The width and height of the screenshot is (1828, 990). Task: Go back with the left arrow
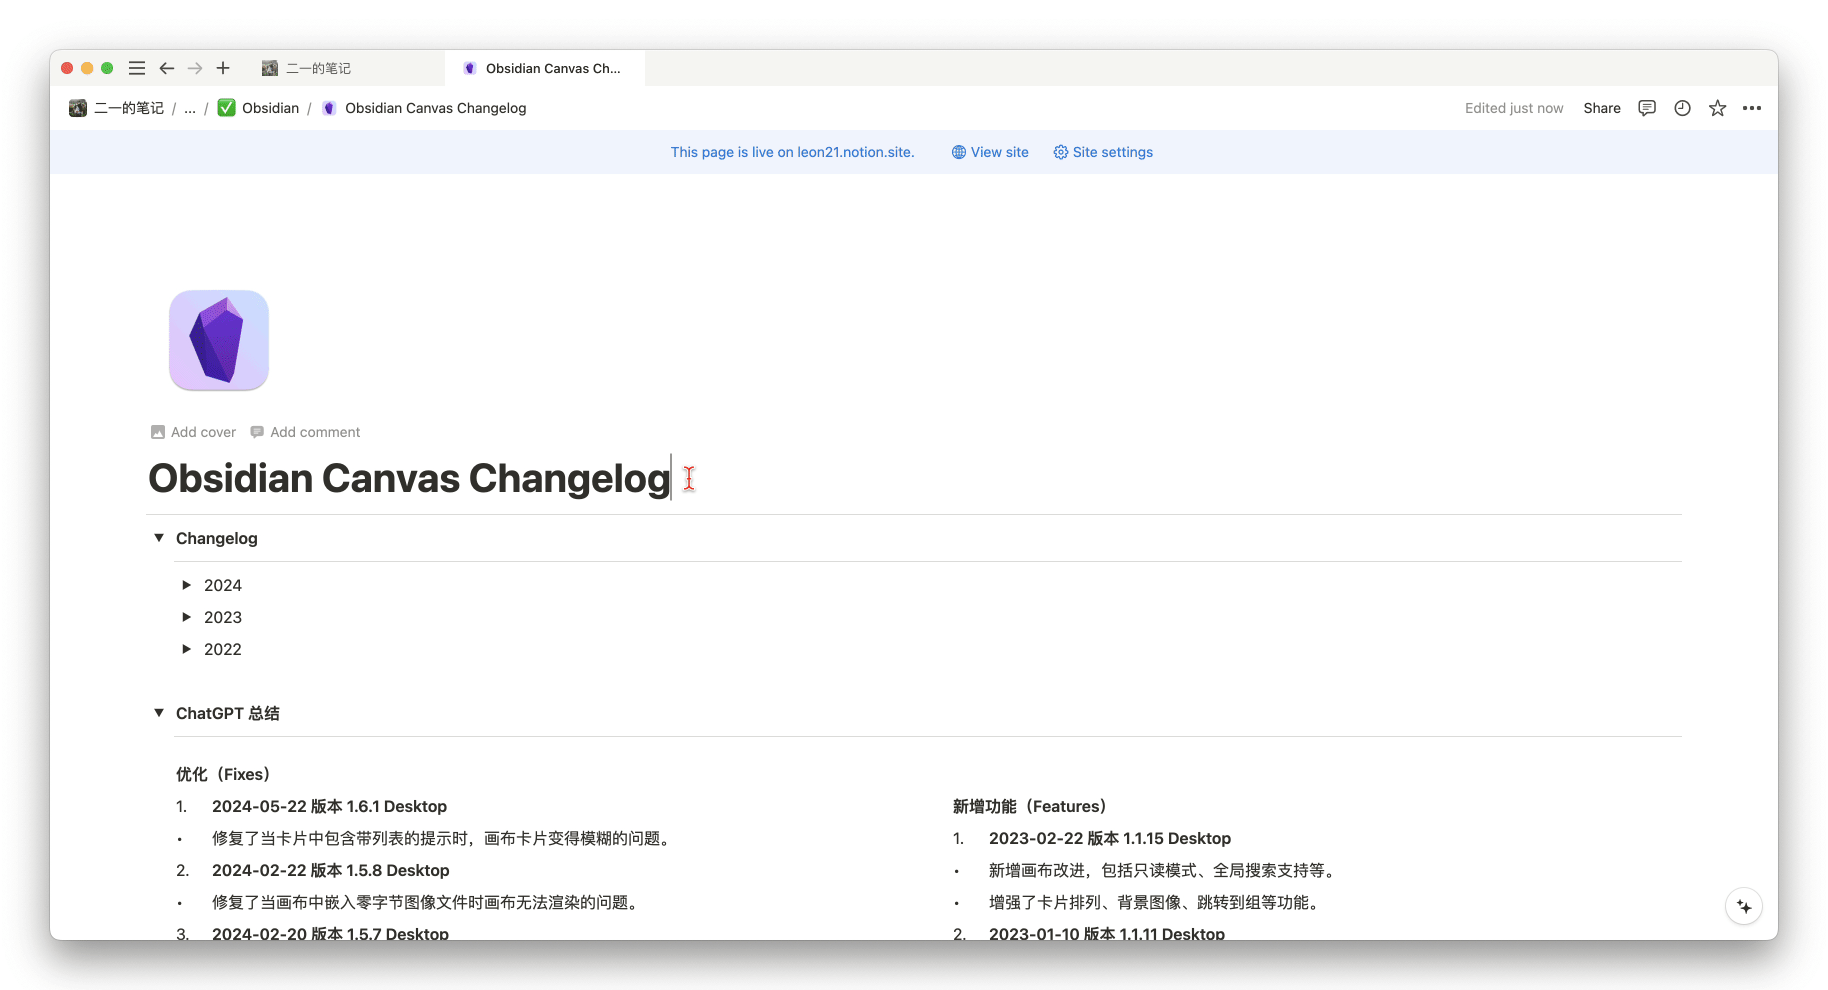(167, 68)
